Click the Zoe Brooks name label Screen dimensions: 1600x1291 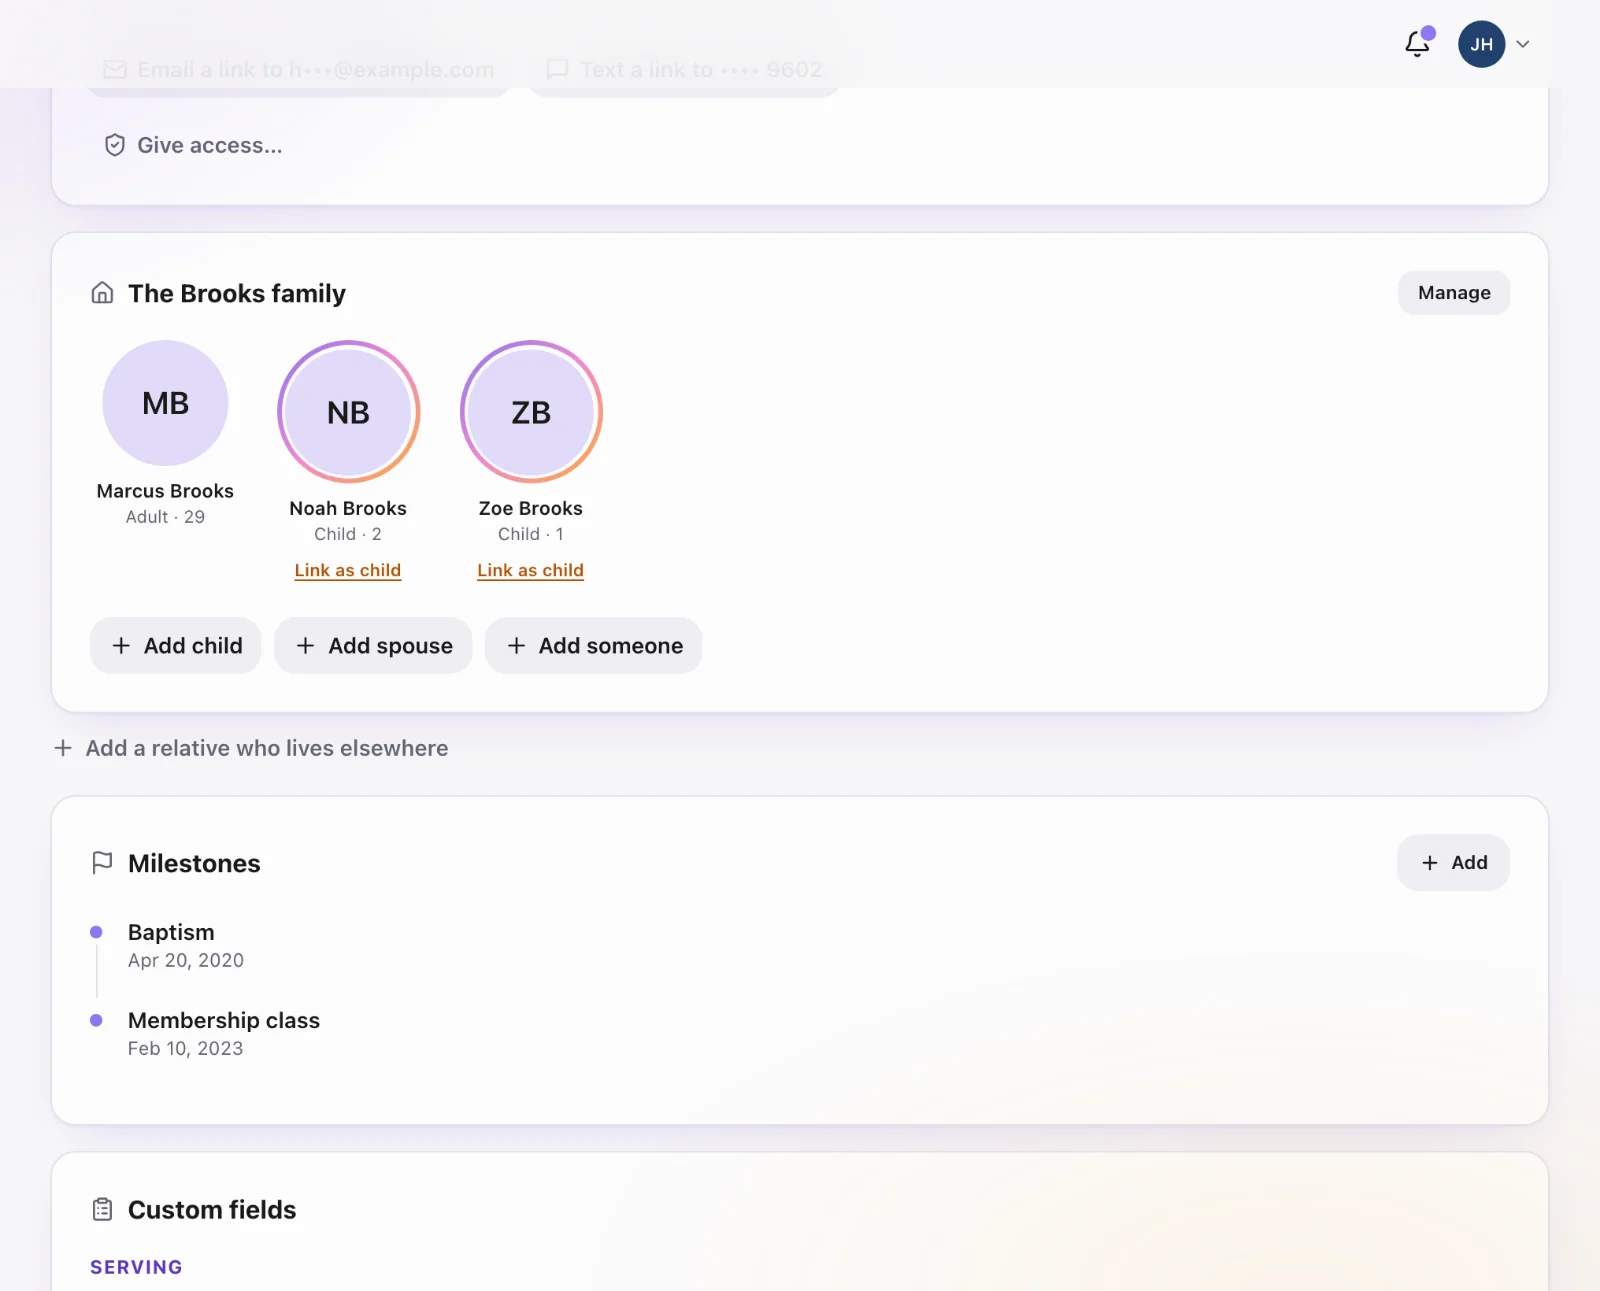[x=531, y=508]
